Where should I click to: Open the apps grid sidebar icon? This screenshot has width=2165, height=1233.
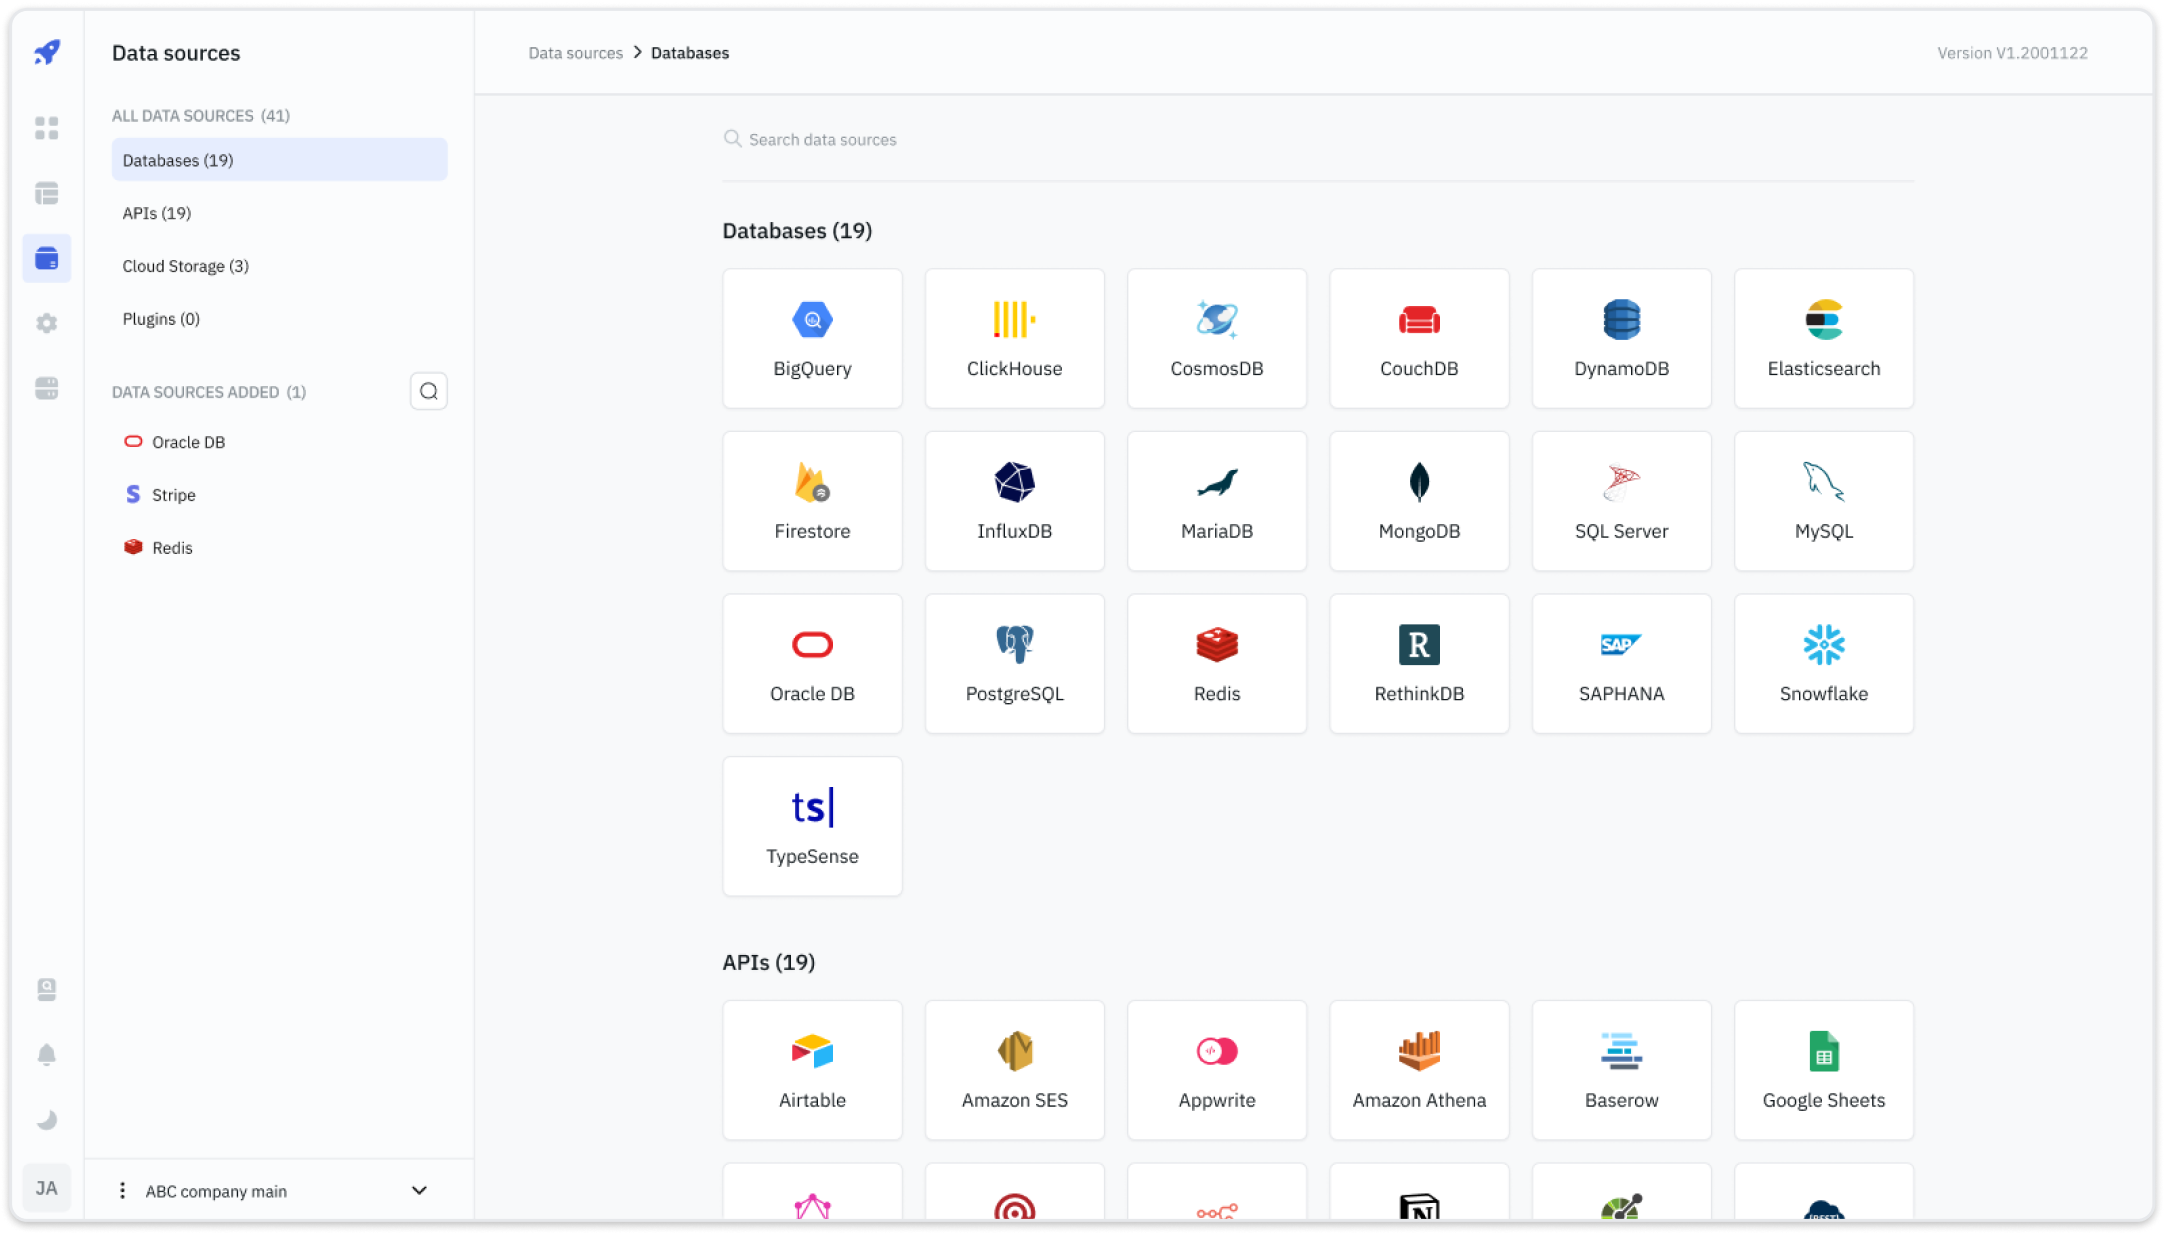(x=47, y=128)
